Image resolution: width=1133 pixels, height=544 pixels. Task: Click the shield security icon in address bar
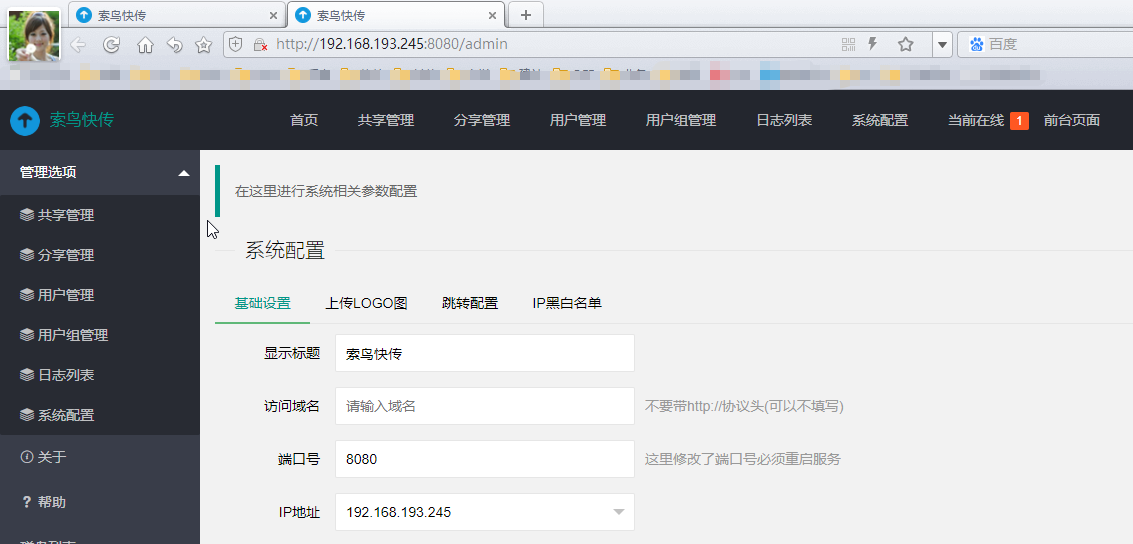point(236,44)
